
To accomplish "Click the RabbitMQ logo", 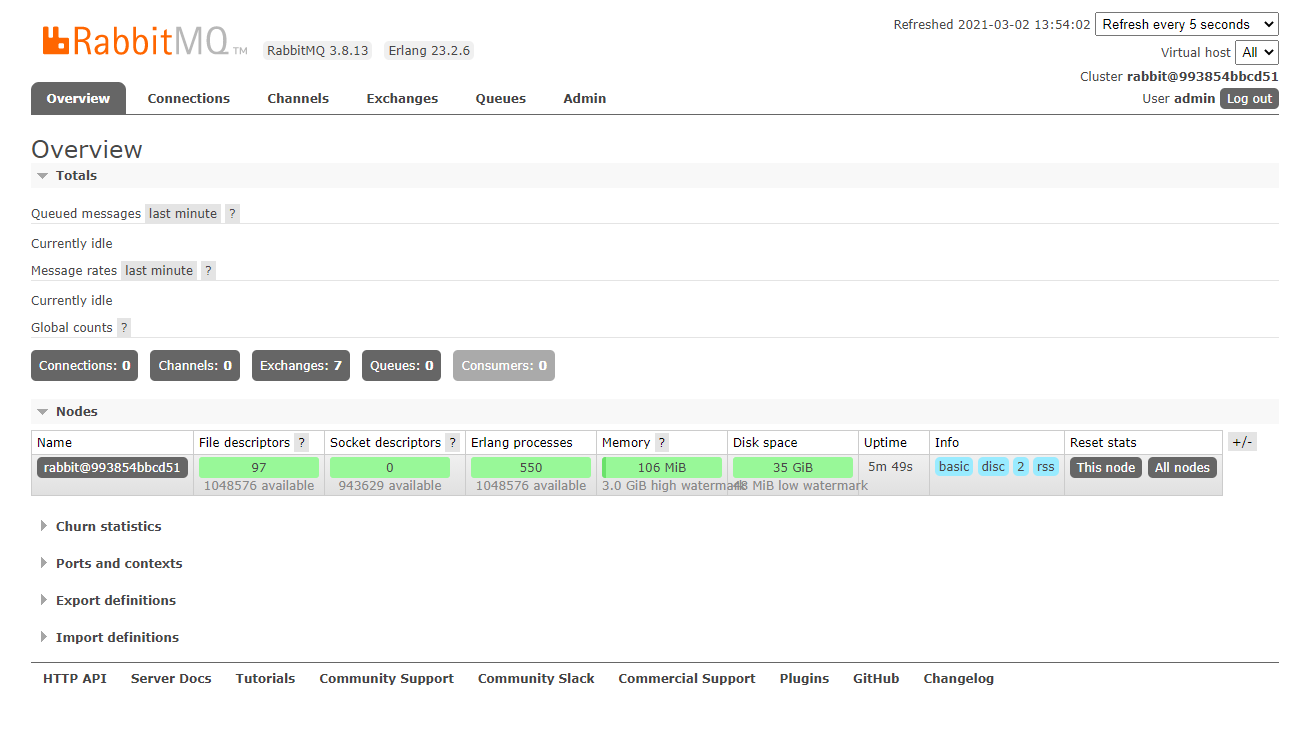I will coord(145,41).
